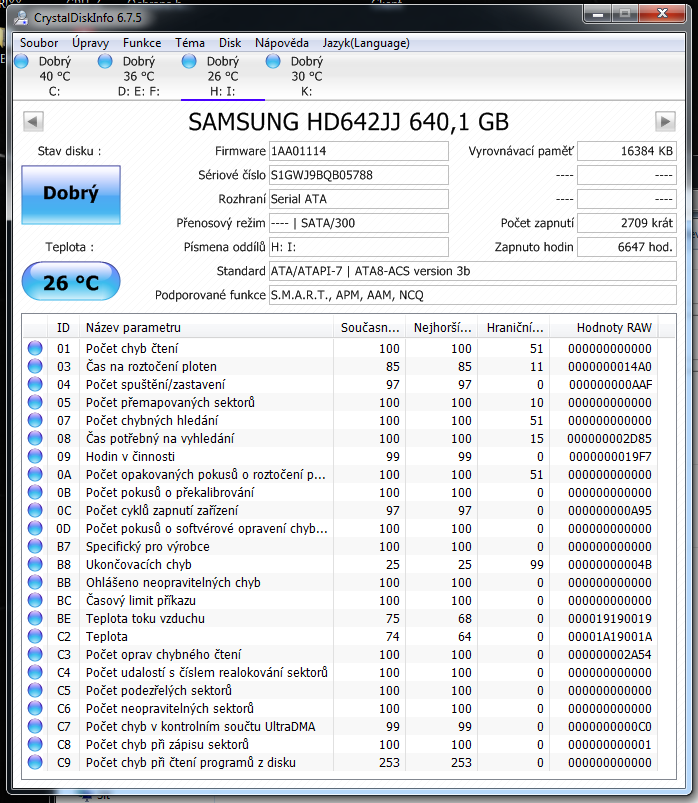Open the Soubor menu
698x803 pixels.
point(39,43)
